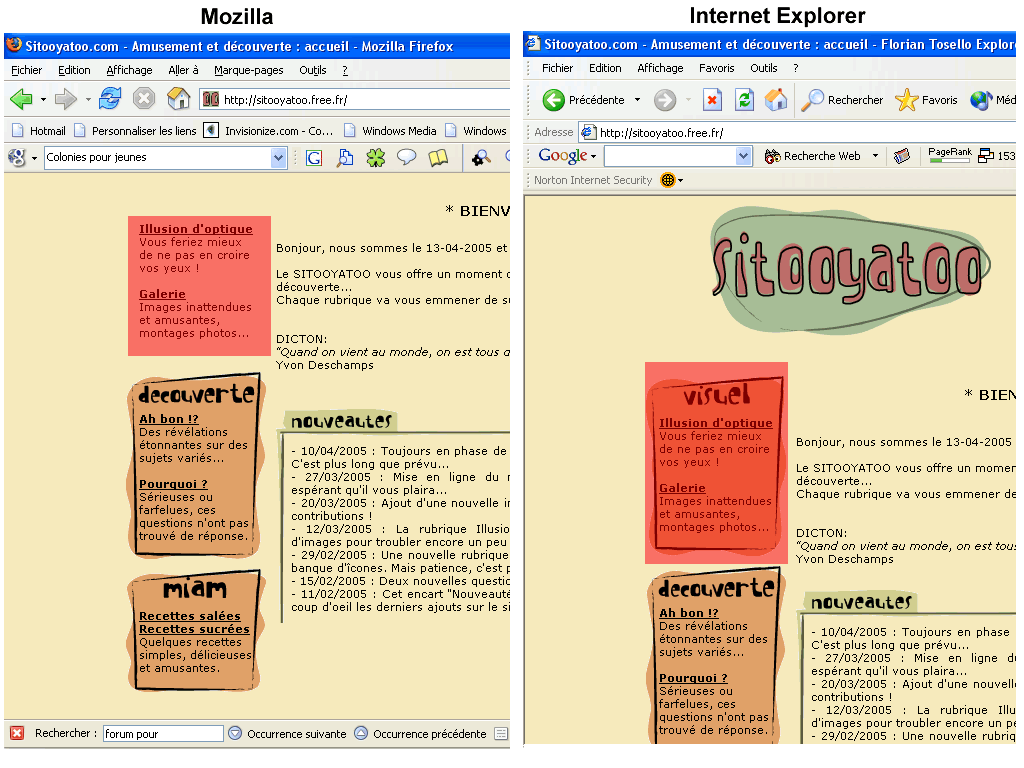Click Firefox Forward arrow button
Image resolution: width=1024 pixels, height=768 pixels.
[x=65, y=99]
